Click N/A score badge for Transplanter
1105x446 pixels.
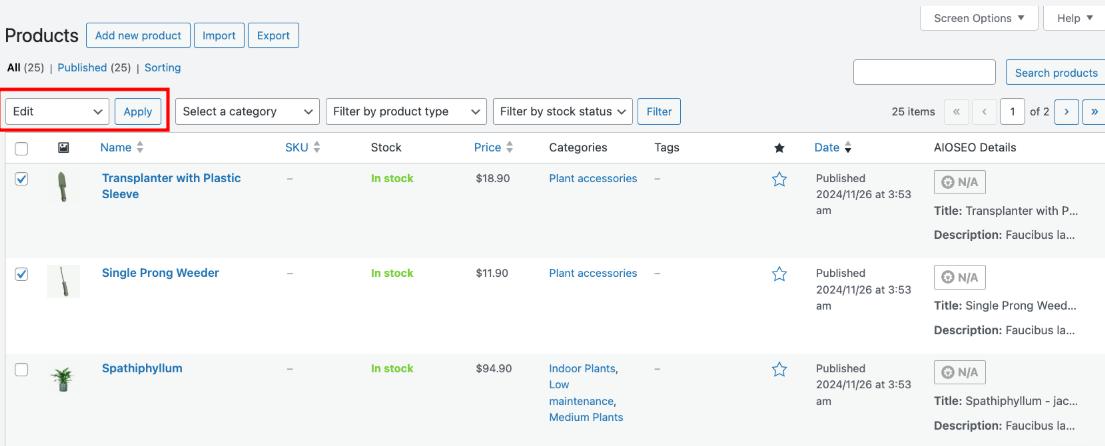click(x=959, y=183)
